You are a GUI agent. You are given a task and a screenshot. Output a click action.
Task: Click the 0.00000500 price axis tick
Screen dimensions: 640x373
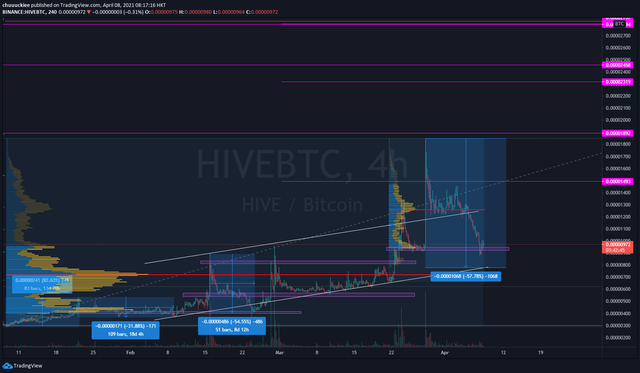tap(618, 301)
